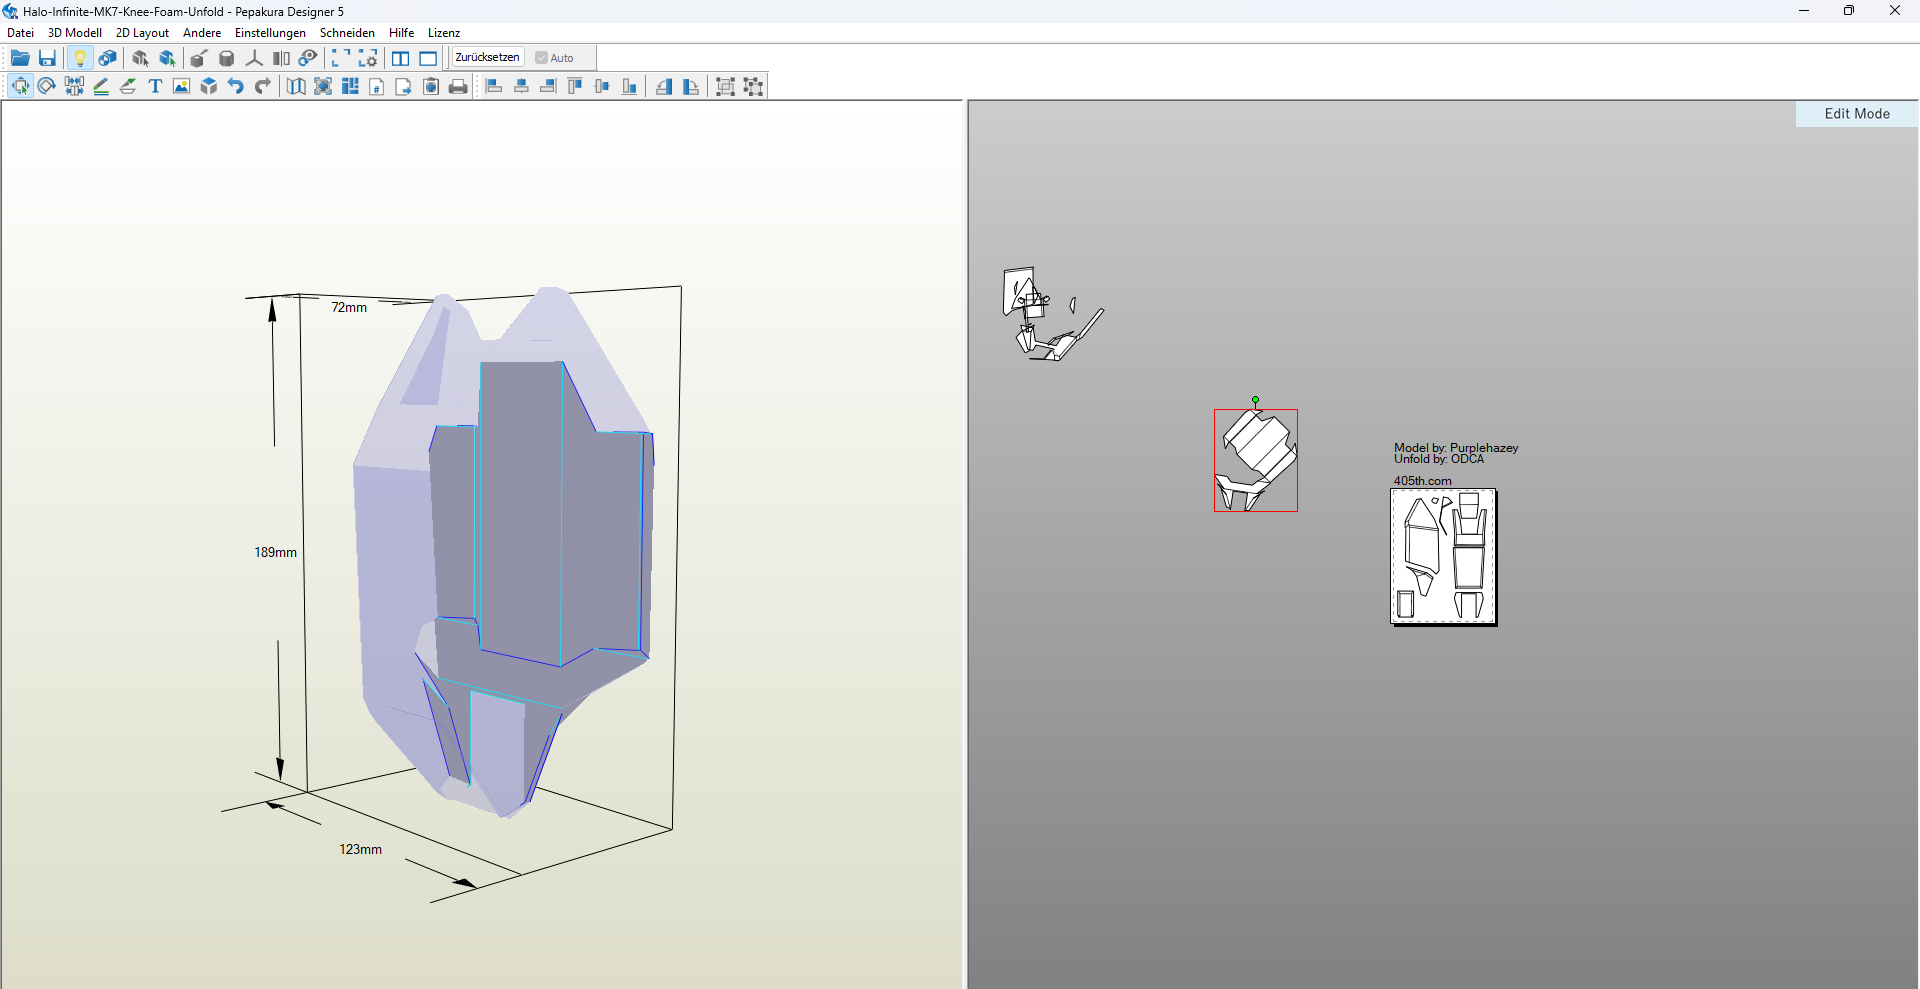Align selected parts to the top
Image resolution: width=1920 pixels, height=989 pixels.
tap(575, 86)
